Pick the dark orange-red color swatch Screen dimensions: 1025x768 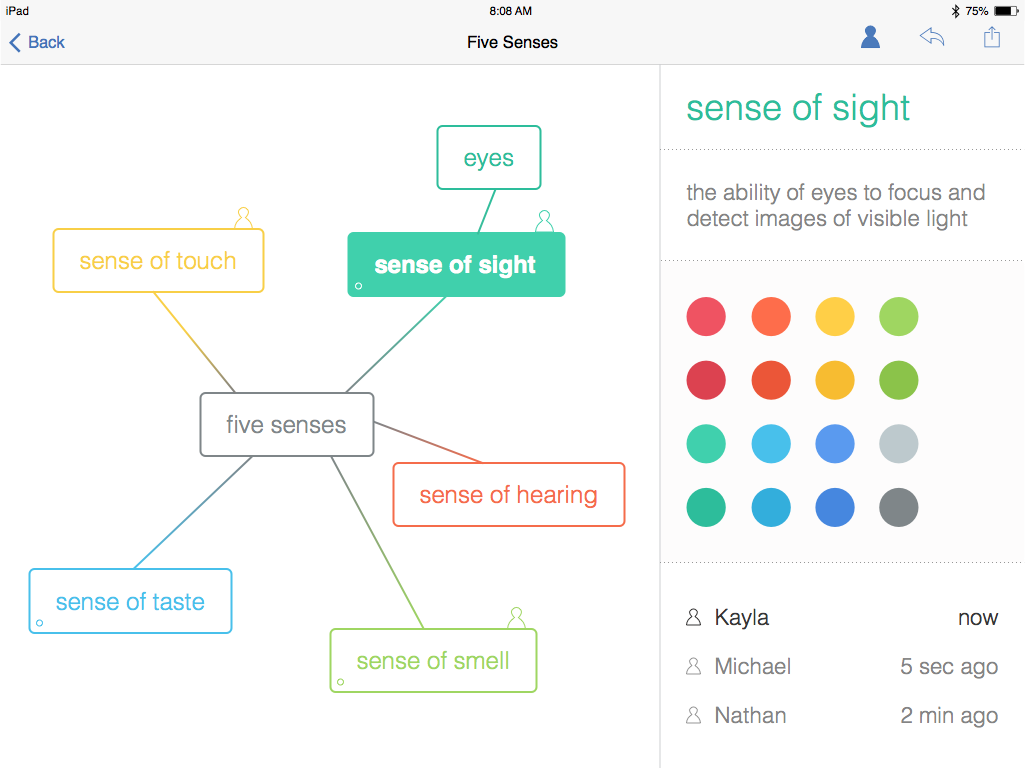pyautogui.click(x=771, y=380)
